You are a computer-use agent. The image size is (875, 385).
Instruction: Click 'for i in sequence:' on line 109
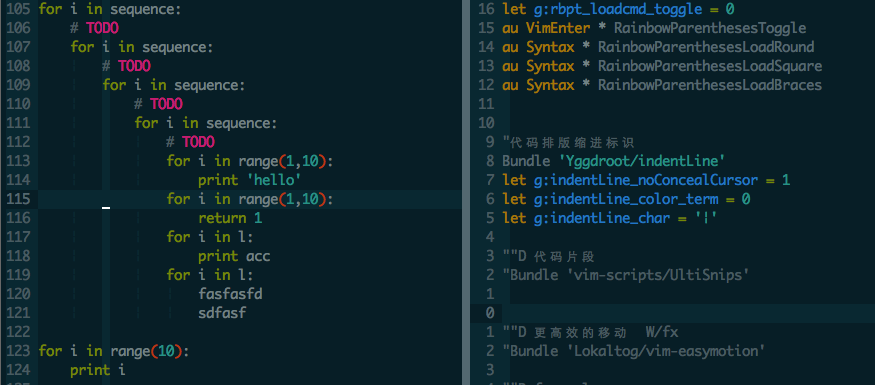[174, 85]
